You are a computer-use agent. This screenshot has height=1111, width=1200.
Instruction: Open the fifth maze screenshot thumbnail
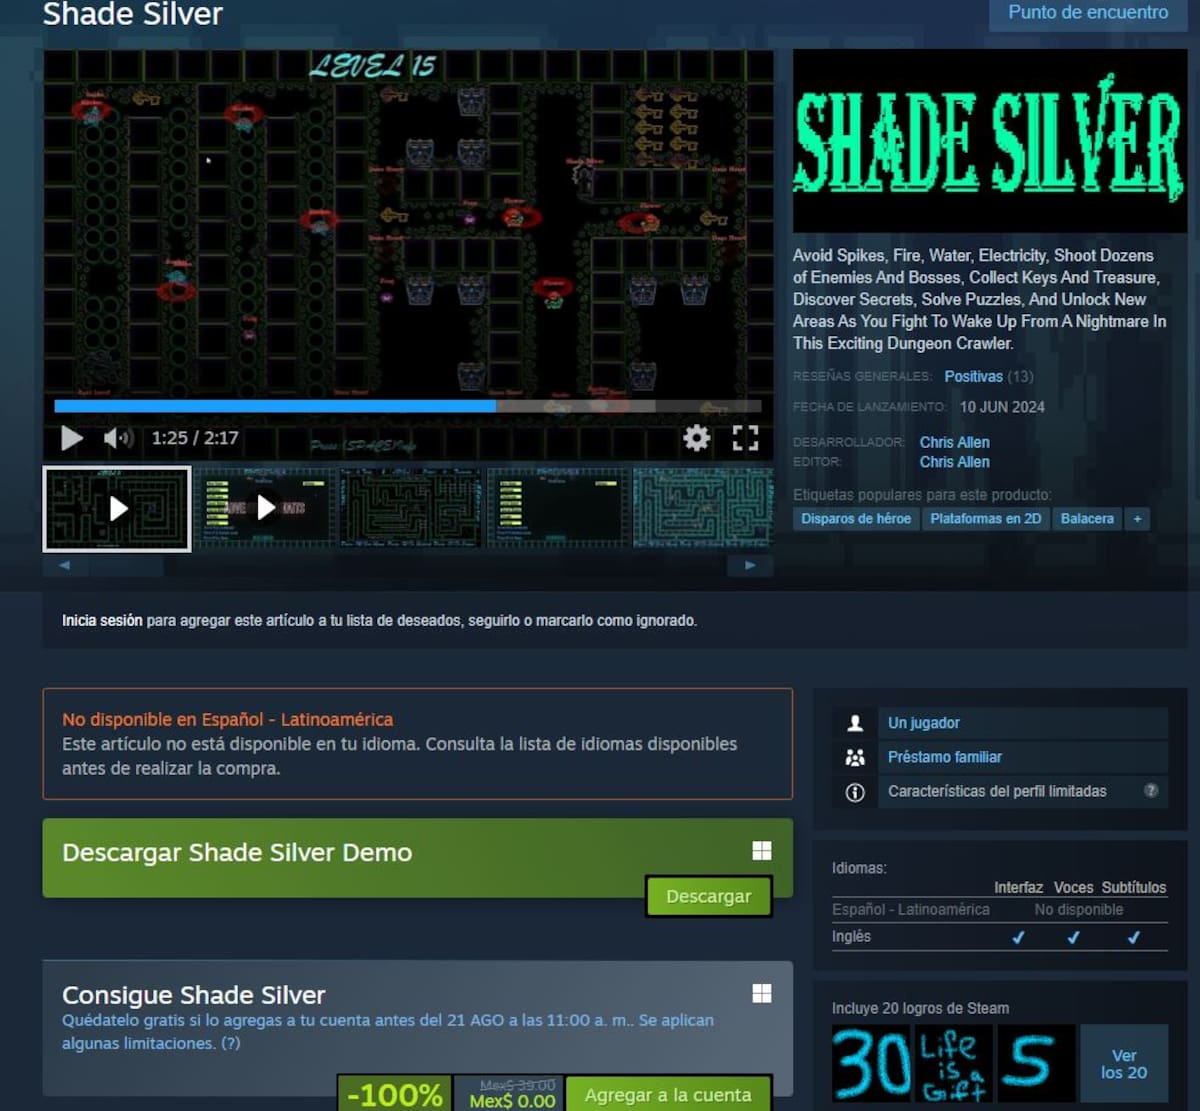703,508
